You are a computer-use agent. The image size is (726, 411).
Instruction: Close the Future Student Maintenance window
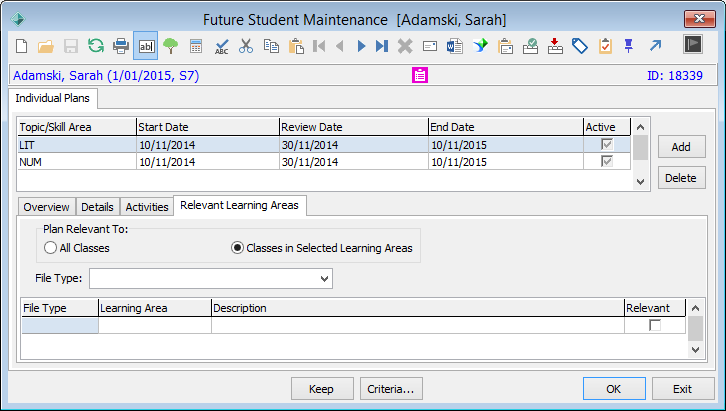699,19
